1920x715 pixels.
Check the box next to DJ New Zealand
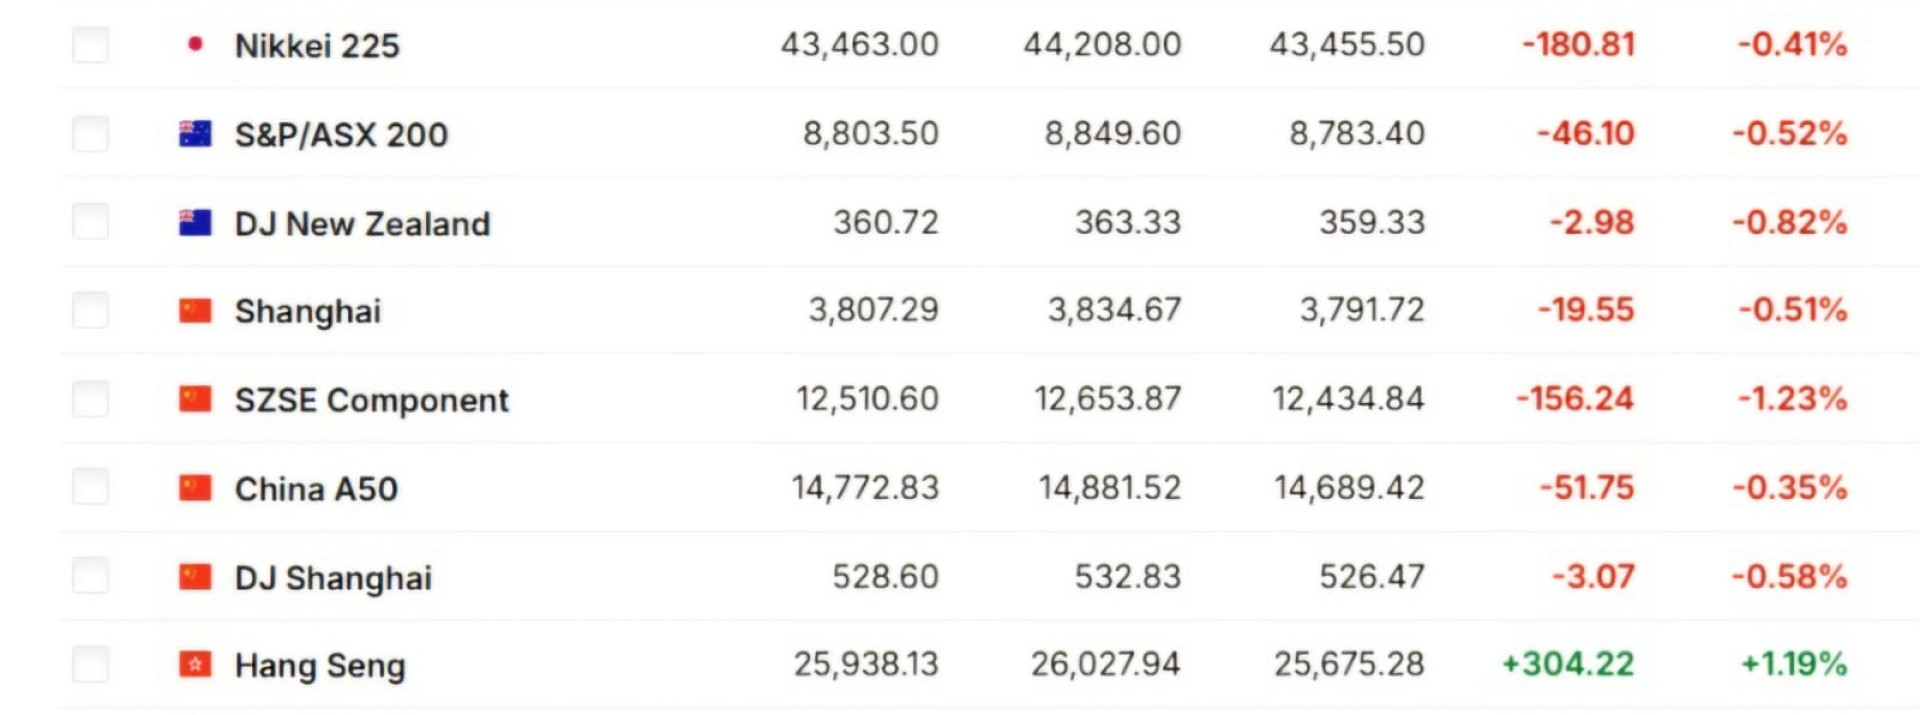pyautogui.click(x=91, y=222)
